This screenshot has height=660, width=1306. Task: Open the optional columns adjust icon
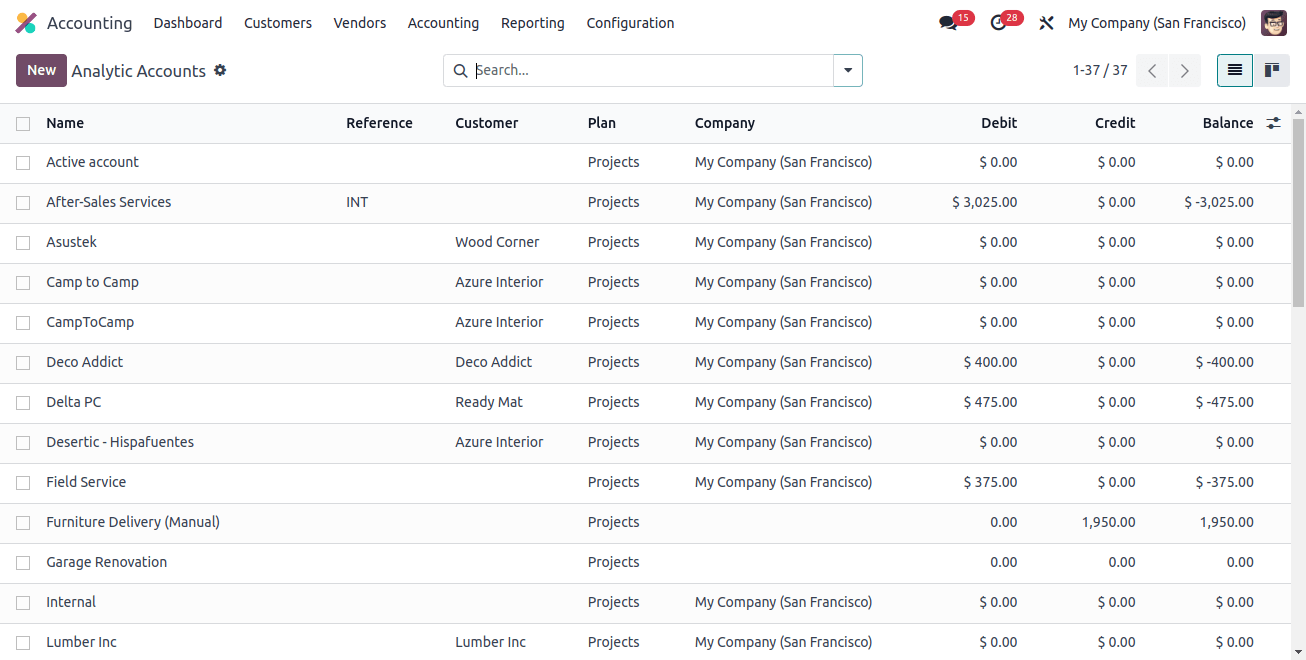tap(1273, 123)
